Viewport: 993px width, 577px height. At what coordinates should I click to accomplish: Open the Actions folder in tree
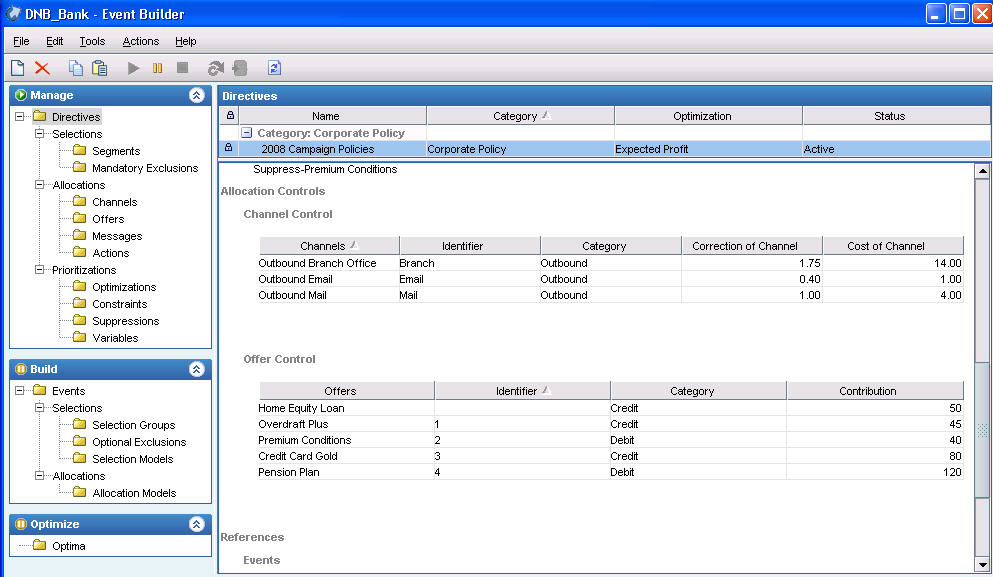coord(101,253)
